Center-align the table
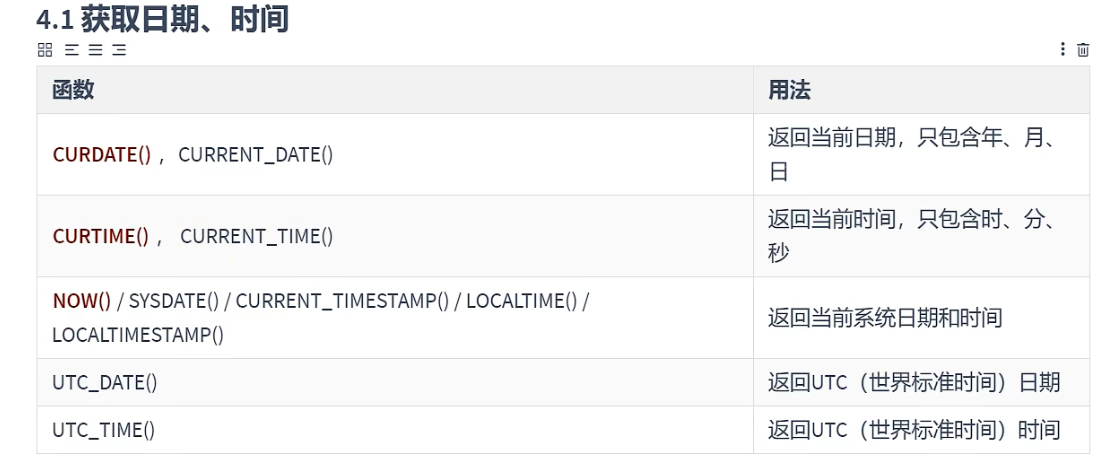The height and width of the screenshot is (457, 1098). point(95,50)
